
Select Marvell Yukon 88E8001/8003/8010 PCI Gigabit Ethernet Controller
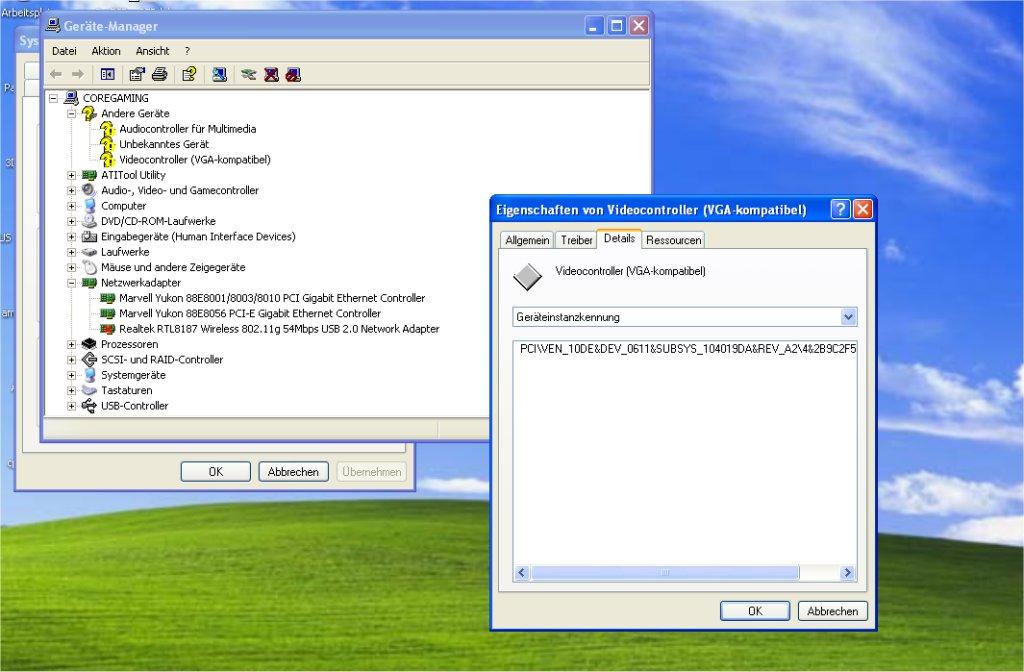pos(272,298)
